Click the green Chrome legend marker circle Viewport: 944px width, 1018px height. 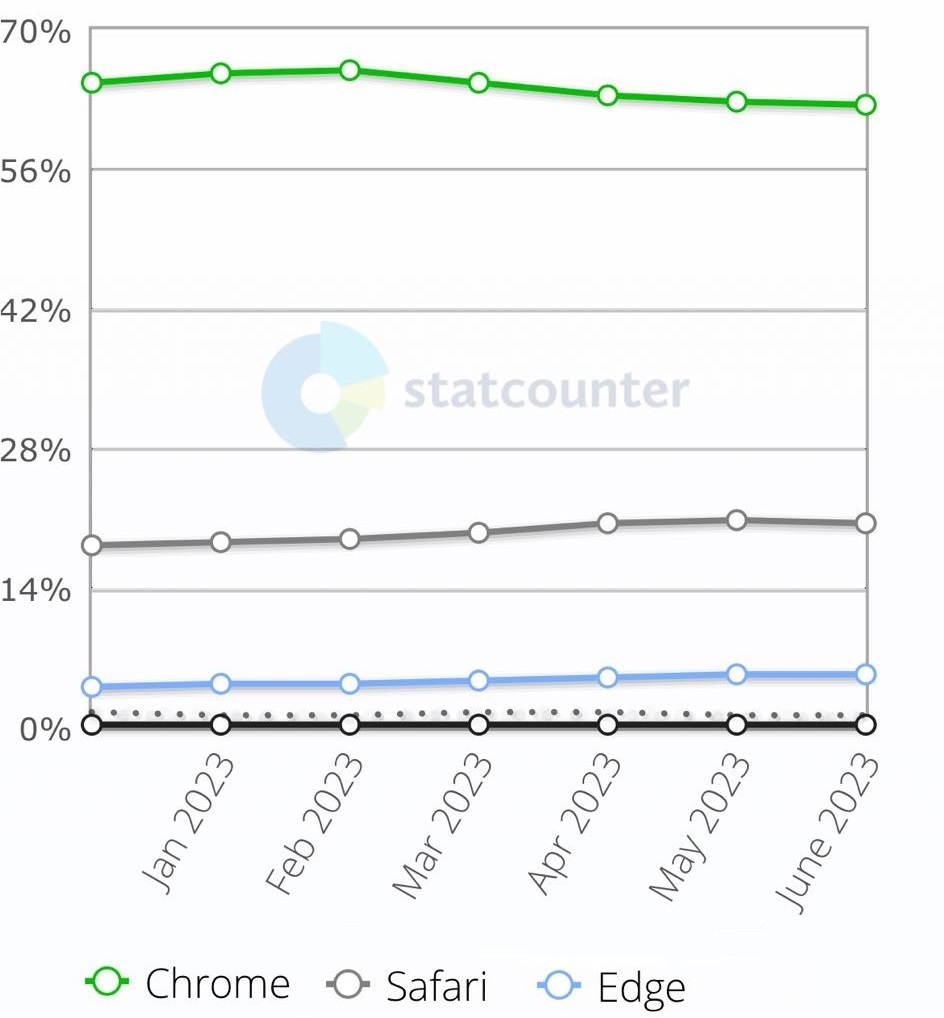click(108, 984)
